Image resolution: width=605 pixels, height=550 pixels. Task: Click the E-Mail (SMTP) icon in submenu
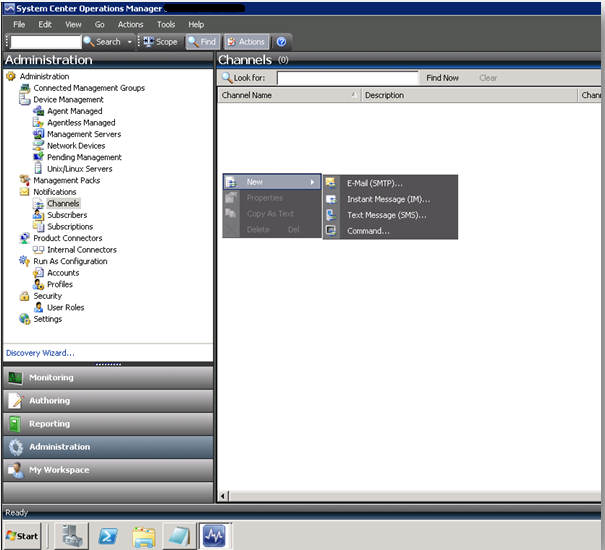[331, 183]
